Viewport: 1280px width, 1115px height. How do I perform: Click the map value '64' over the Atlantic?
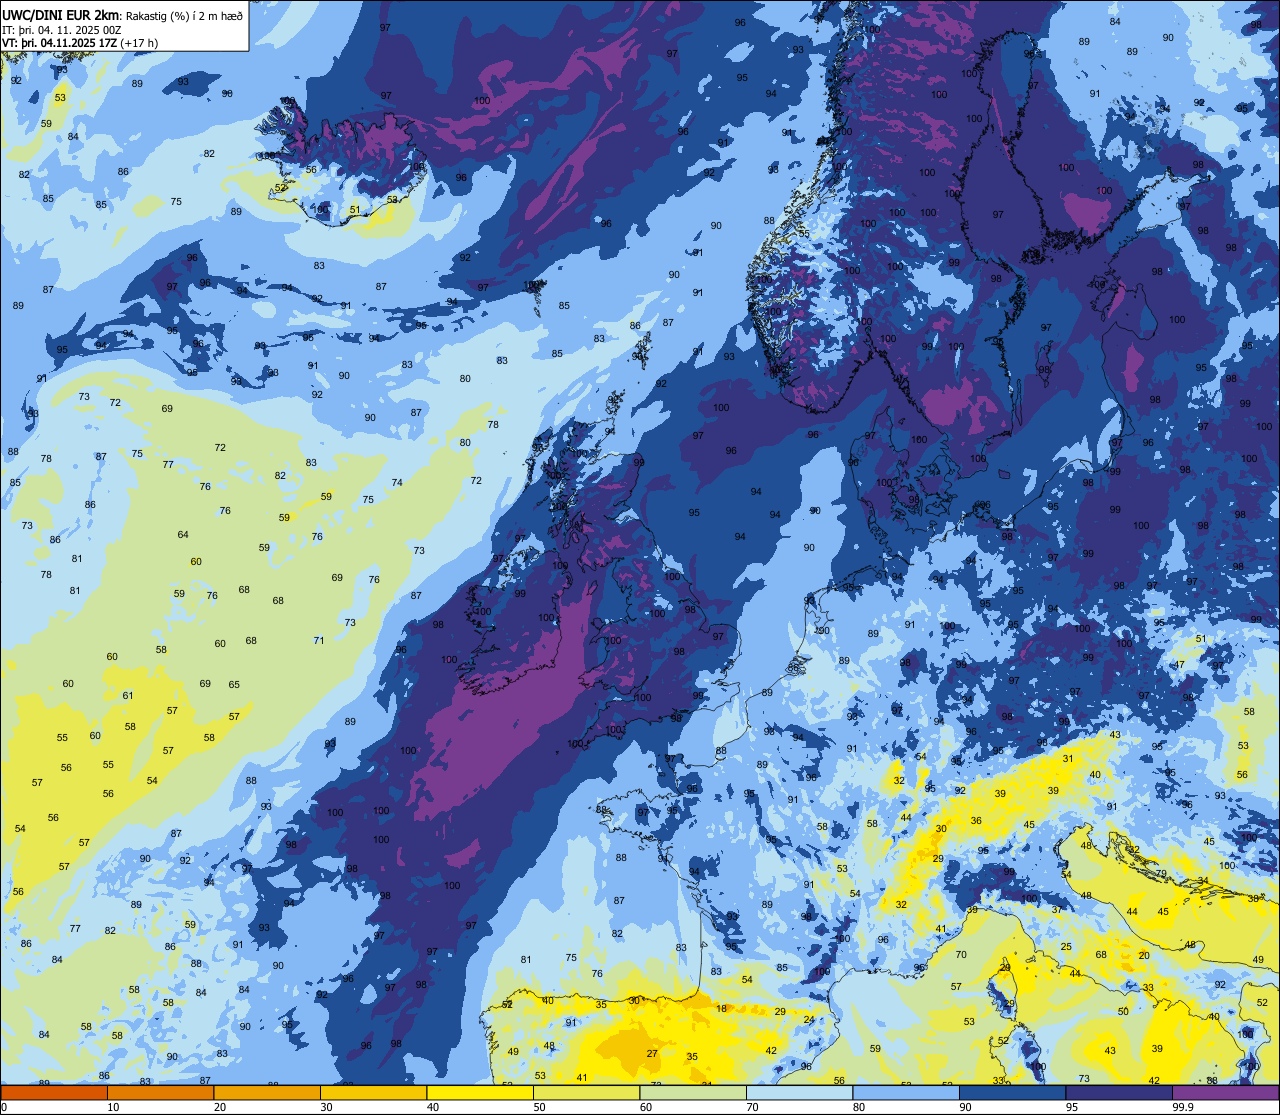183,534
